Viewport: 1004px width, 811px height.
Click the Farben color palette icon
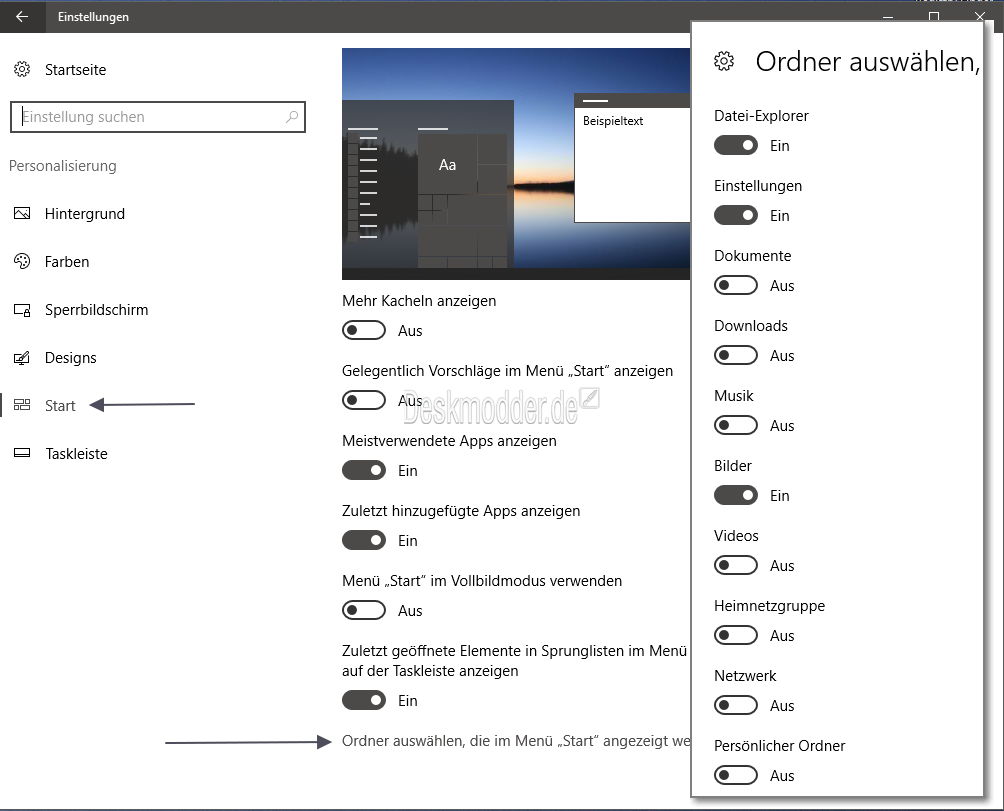tap(22, 261)
